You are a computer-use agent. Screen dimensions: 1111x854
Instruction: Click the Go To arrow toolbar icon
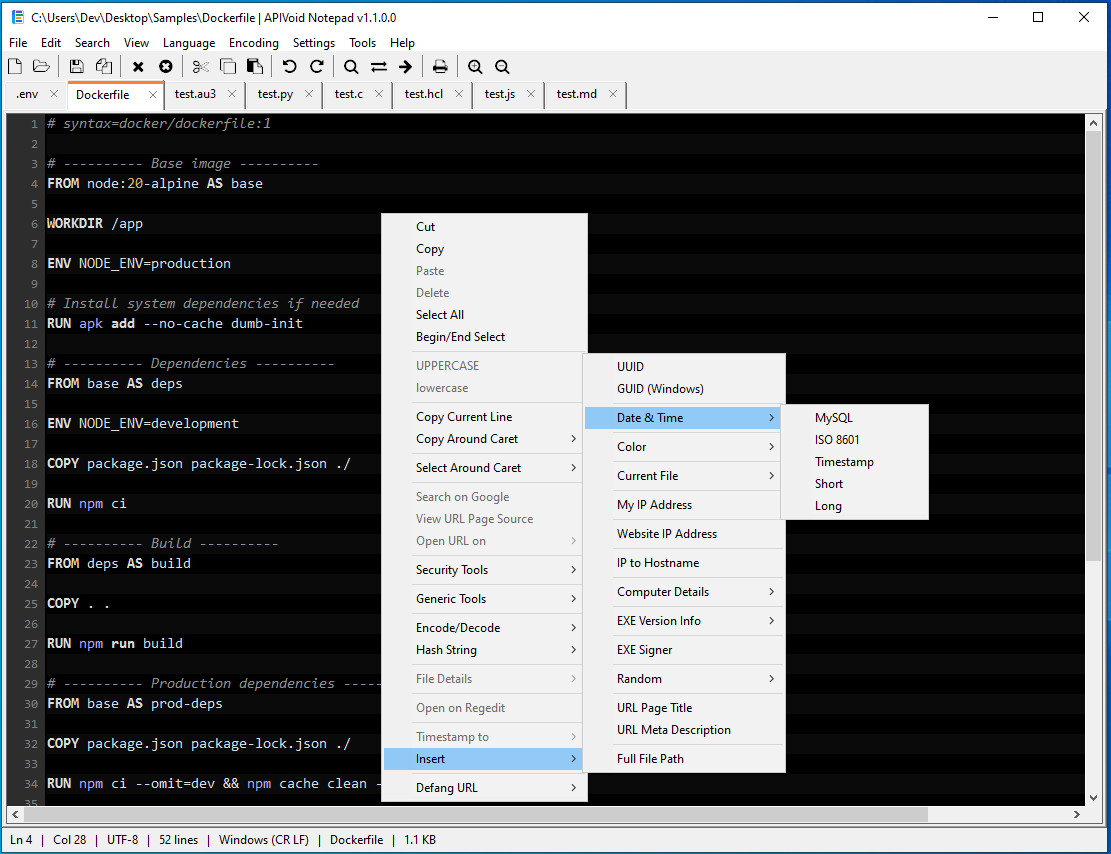pos(405,67)
